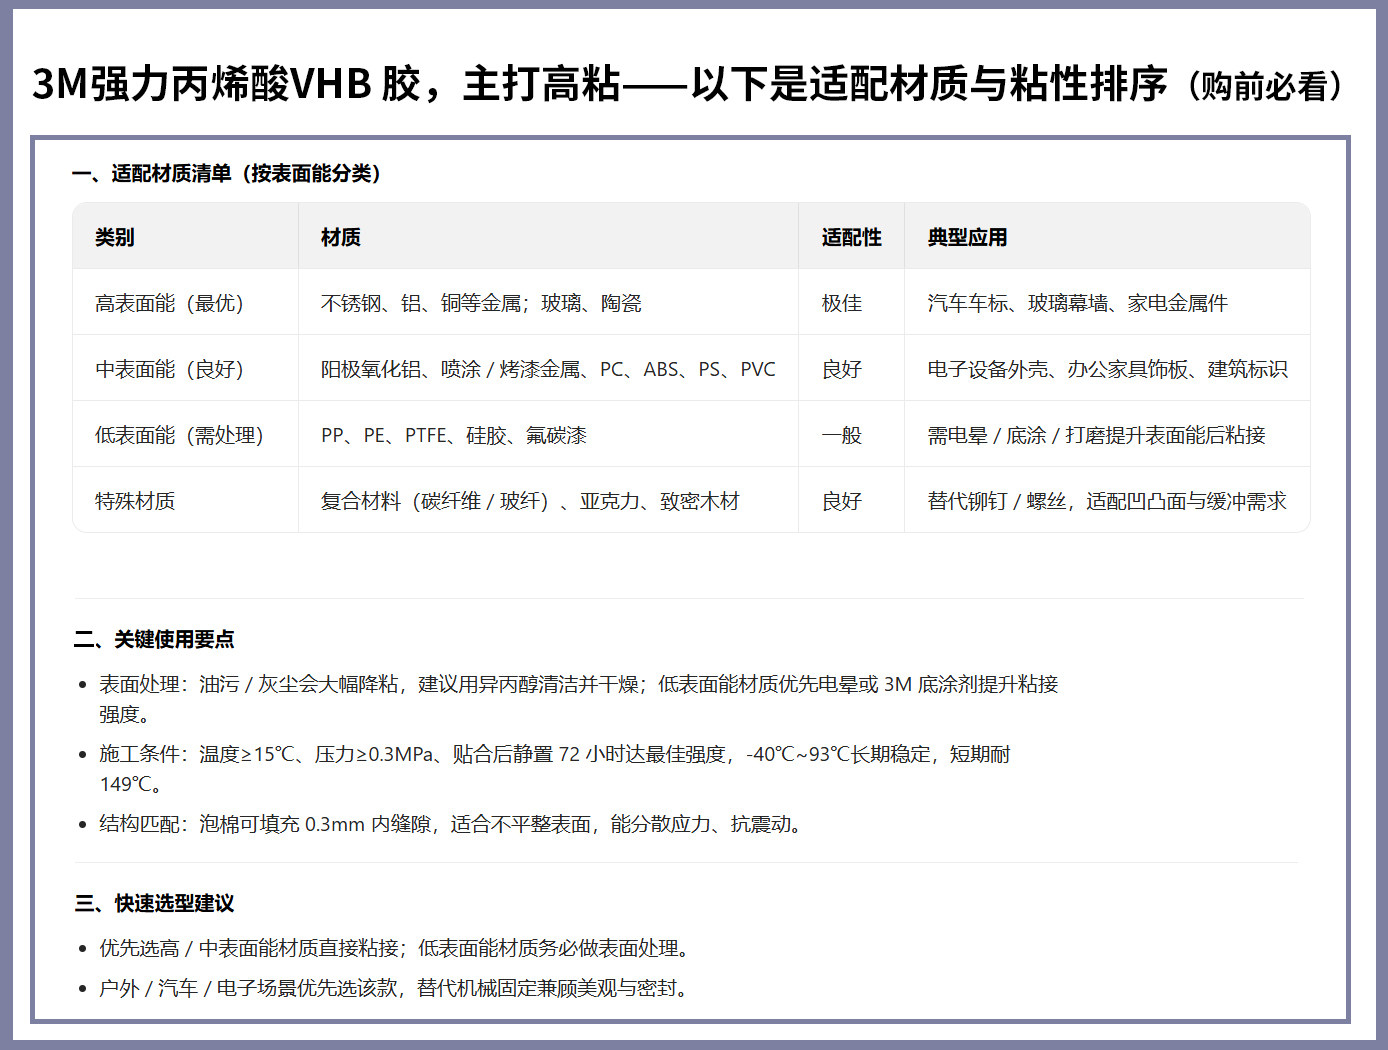Viewport: 1388px width, 1050px height.
Task: Click the title starting "3M强力丙烯酸VHB 胶"
Action: click(690, 84)
